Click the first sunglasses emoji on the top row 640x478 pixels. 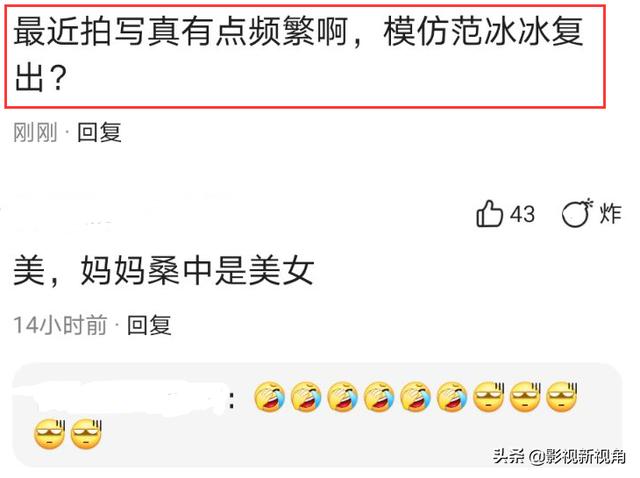pos(489,396)
